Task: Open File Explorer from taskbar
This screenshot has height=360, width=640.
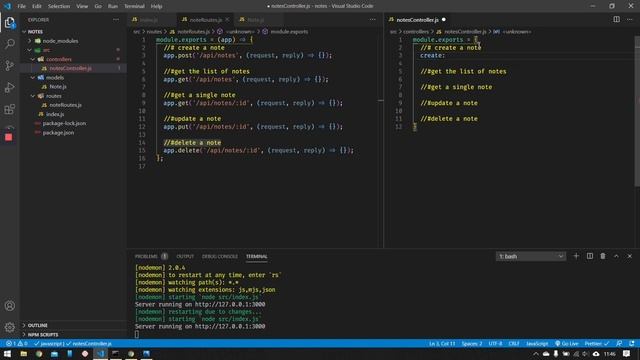Action: pos(24,354)
